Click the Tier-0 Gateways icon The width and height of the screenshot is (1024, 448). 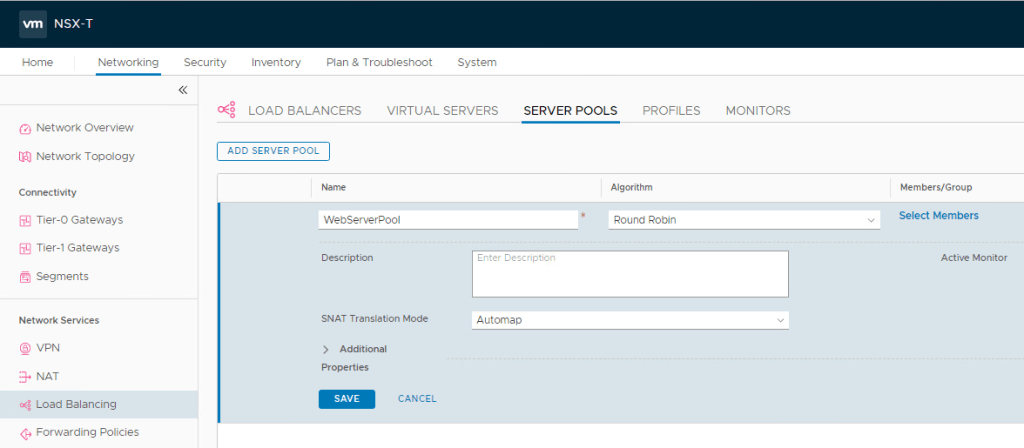coord(25,220)
